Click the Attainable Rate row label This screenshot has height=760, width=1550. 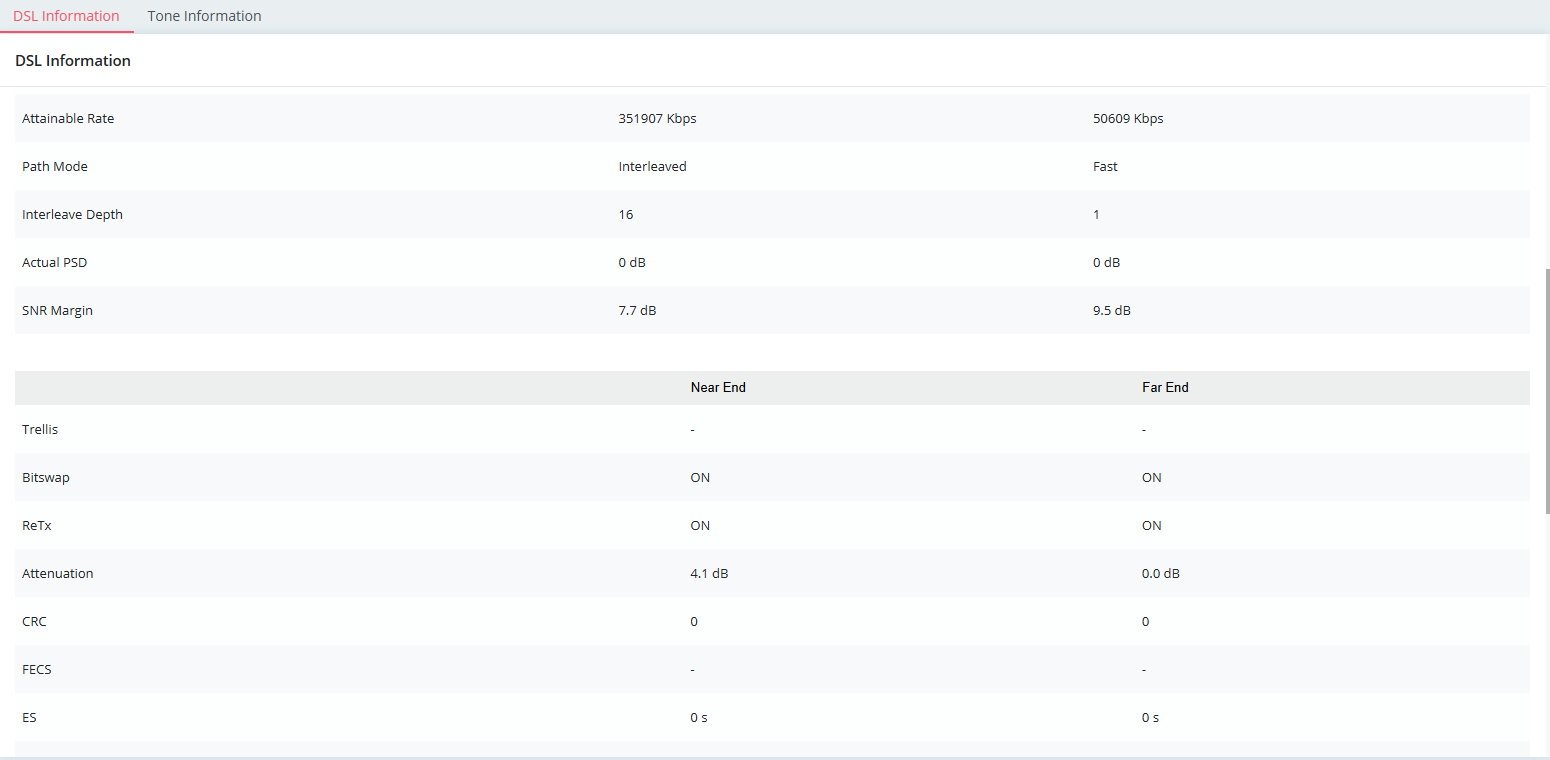pyautogui.click(x=68, y=118)
